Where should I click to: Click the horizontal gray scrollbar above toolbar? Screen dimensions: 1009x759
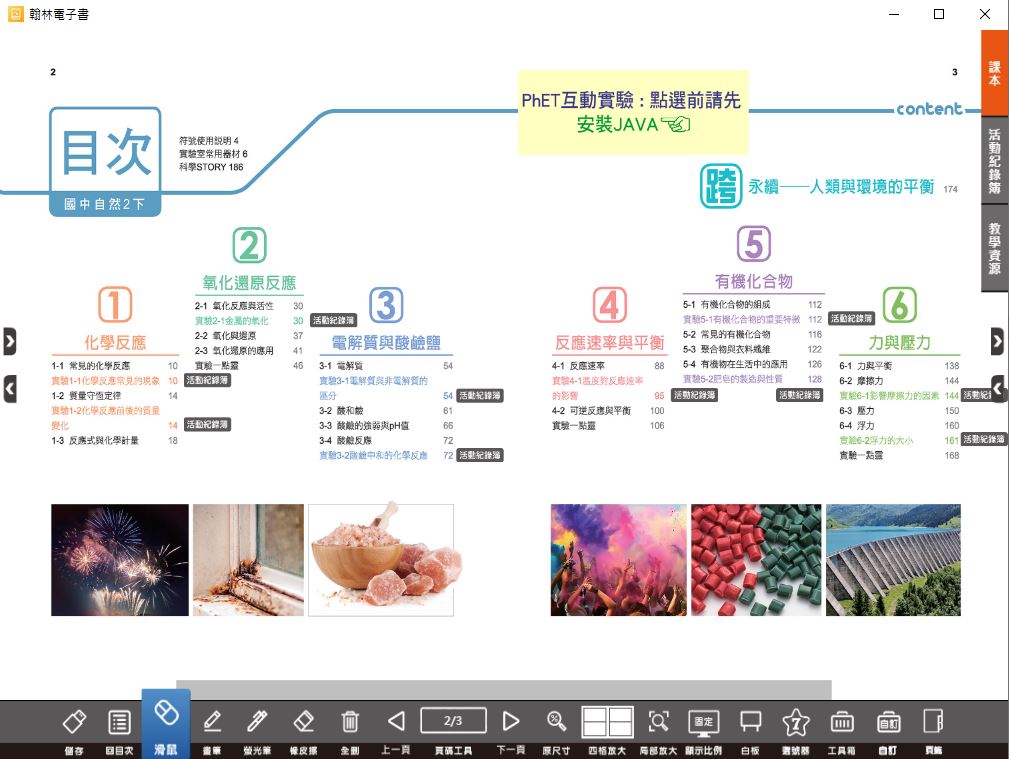tap(504, 689)
